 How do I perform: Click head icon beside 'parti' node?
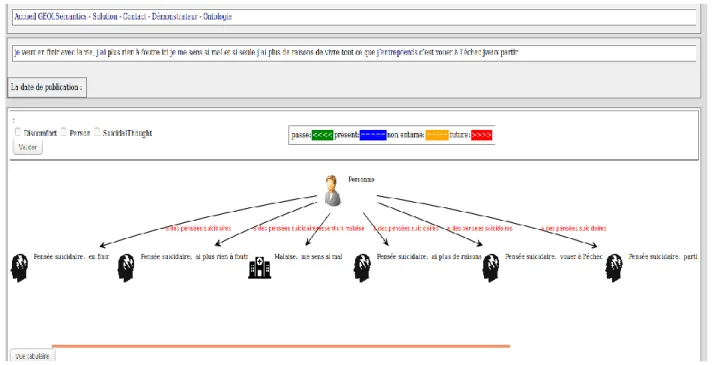click(614, 268)
